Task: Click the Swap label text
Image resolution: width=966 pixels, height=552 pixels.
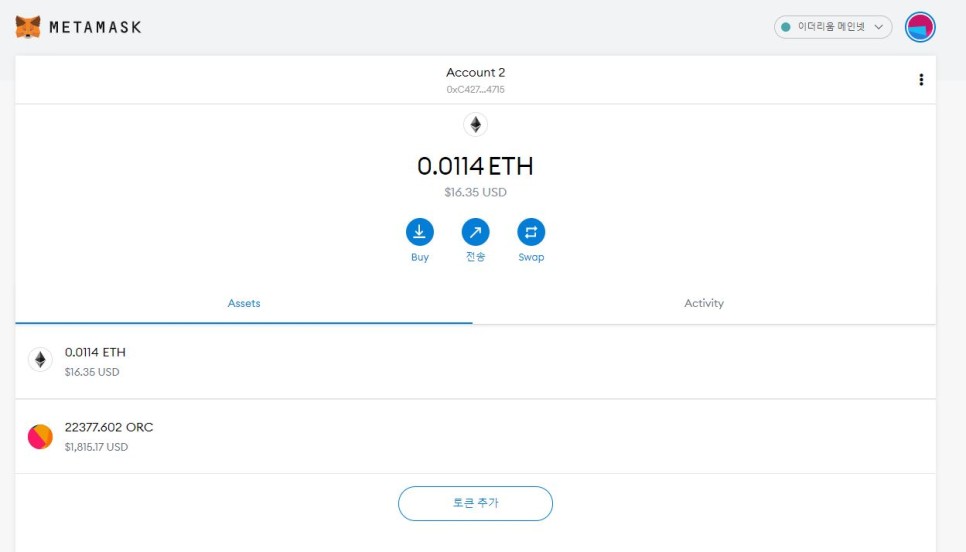Action: click(531, 258)
